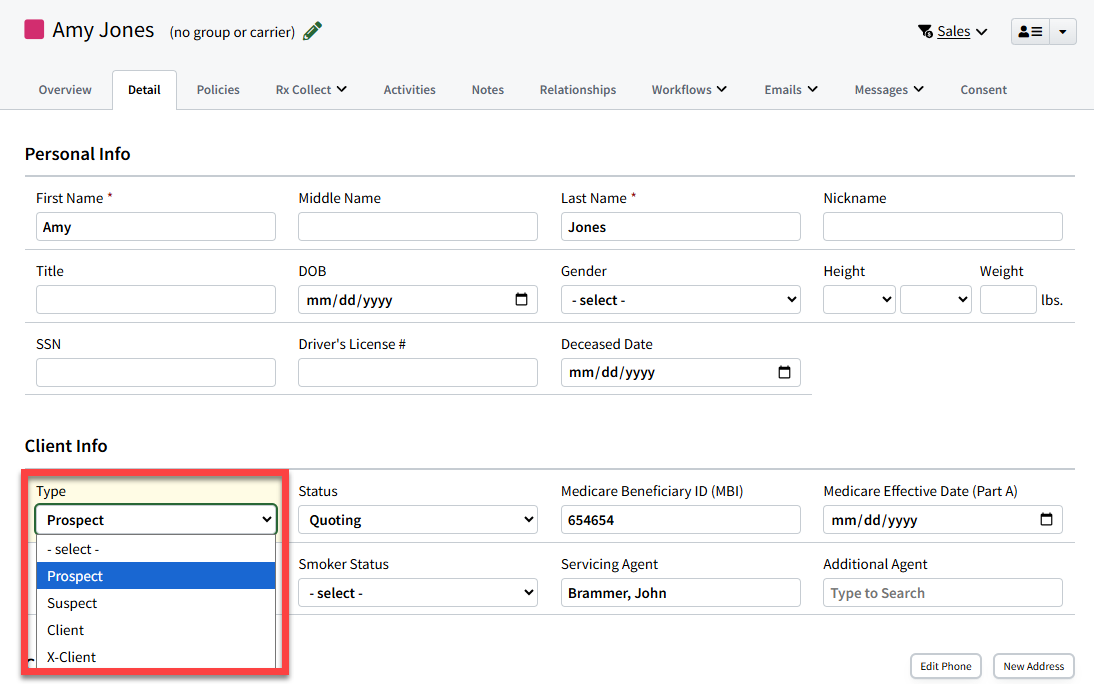Choose Suspect in the Type list

[x=156, y=603]
